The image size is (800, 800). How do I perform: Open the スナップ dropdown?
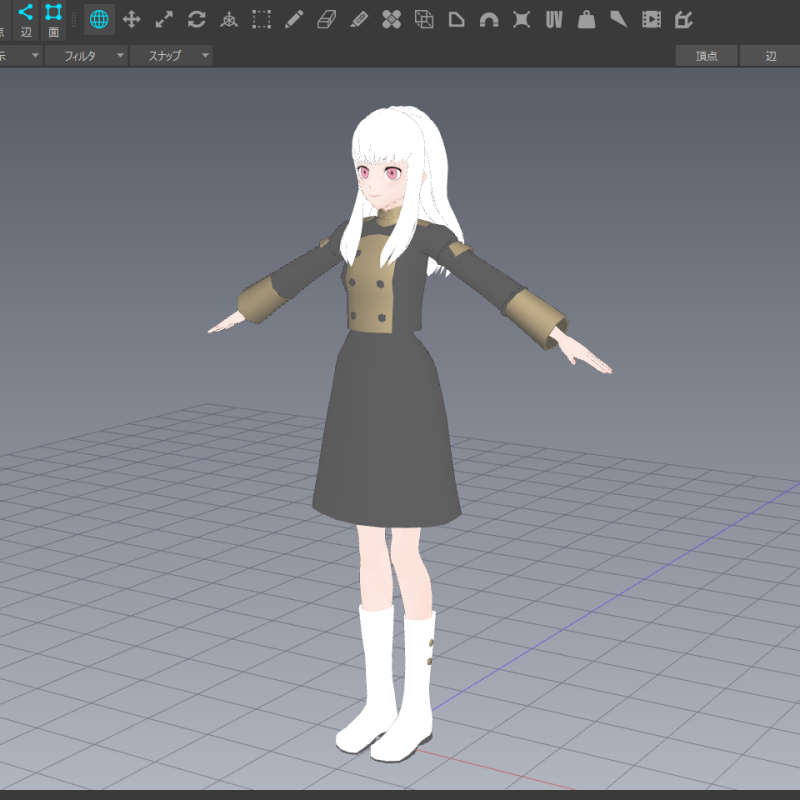(x=171, y=56)
